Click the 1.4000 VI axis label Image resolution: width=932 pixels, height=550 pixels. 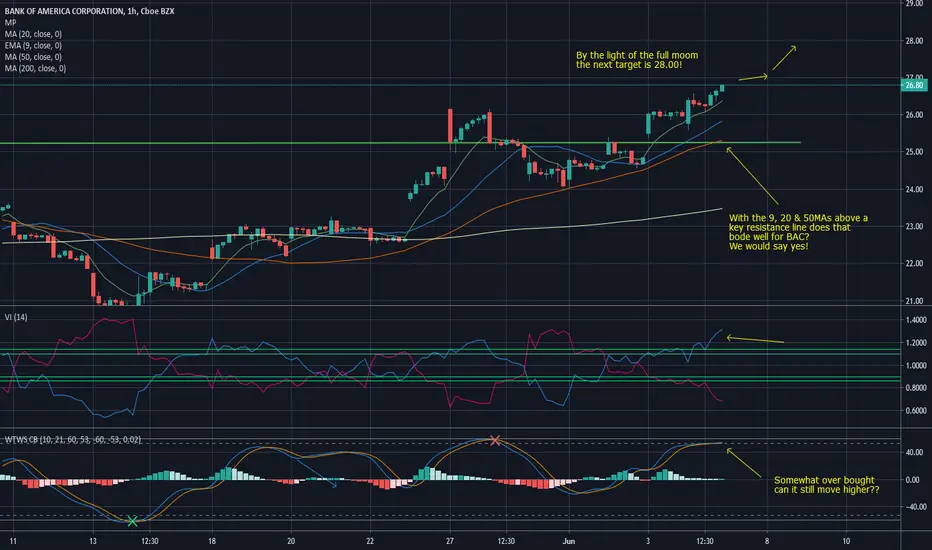click(916, 320)
